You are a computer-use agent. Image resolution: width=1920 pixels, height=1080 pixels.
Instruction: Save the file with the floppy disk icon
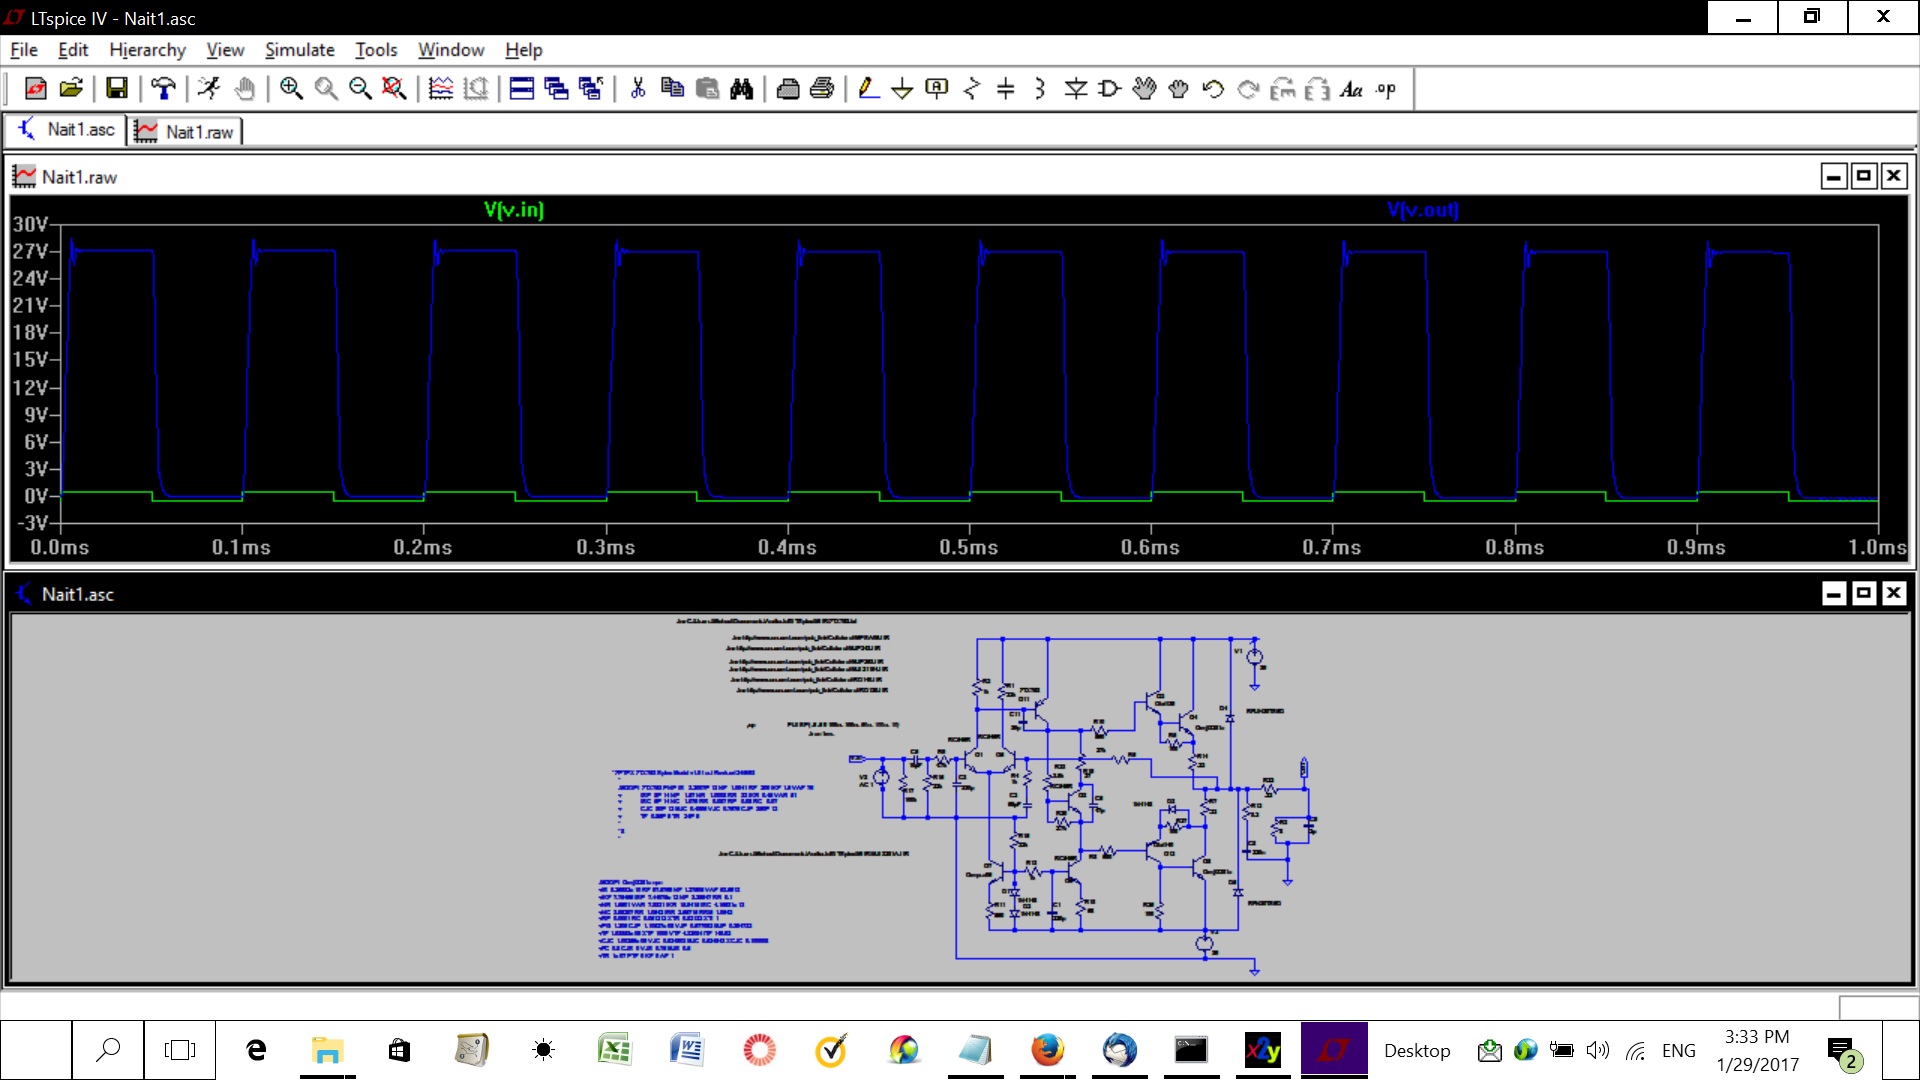(x=117, y=89)
